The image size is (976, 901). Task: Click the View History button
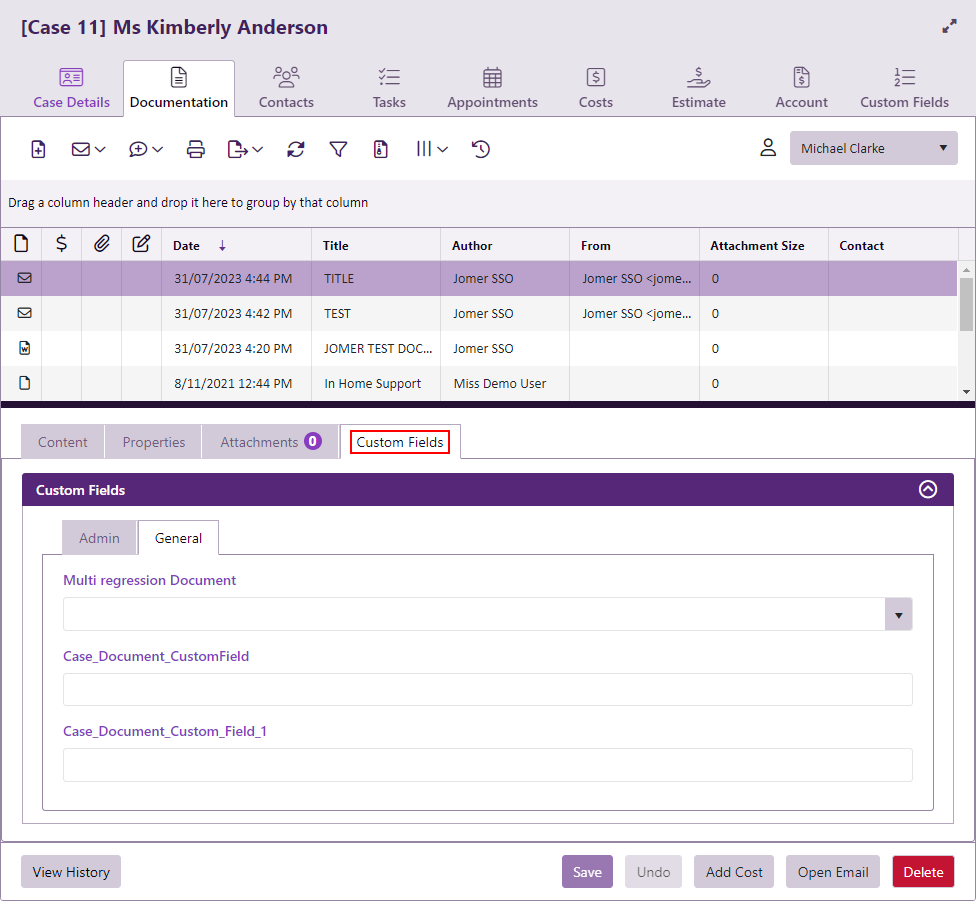(71, 872)
